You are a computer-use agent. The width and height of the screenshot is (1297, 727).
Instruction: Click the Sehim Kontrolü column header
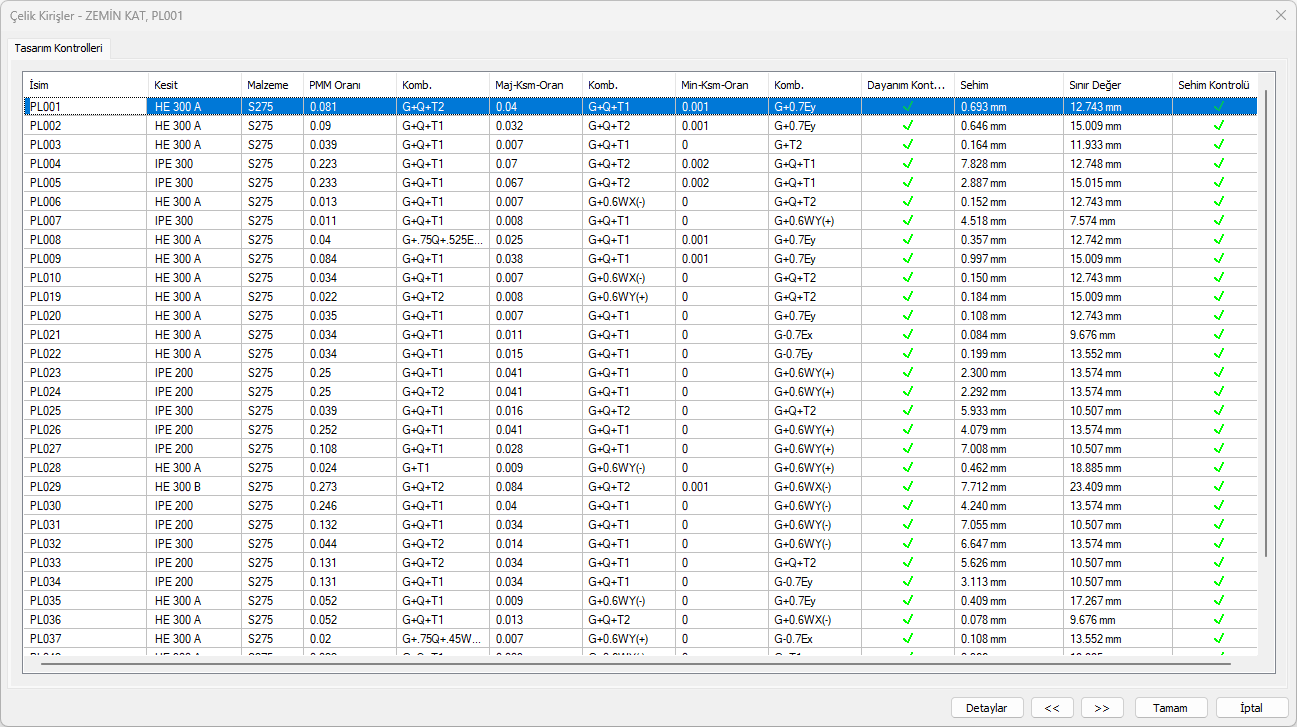tap(1215, 85)
